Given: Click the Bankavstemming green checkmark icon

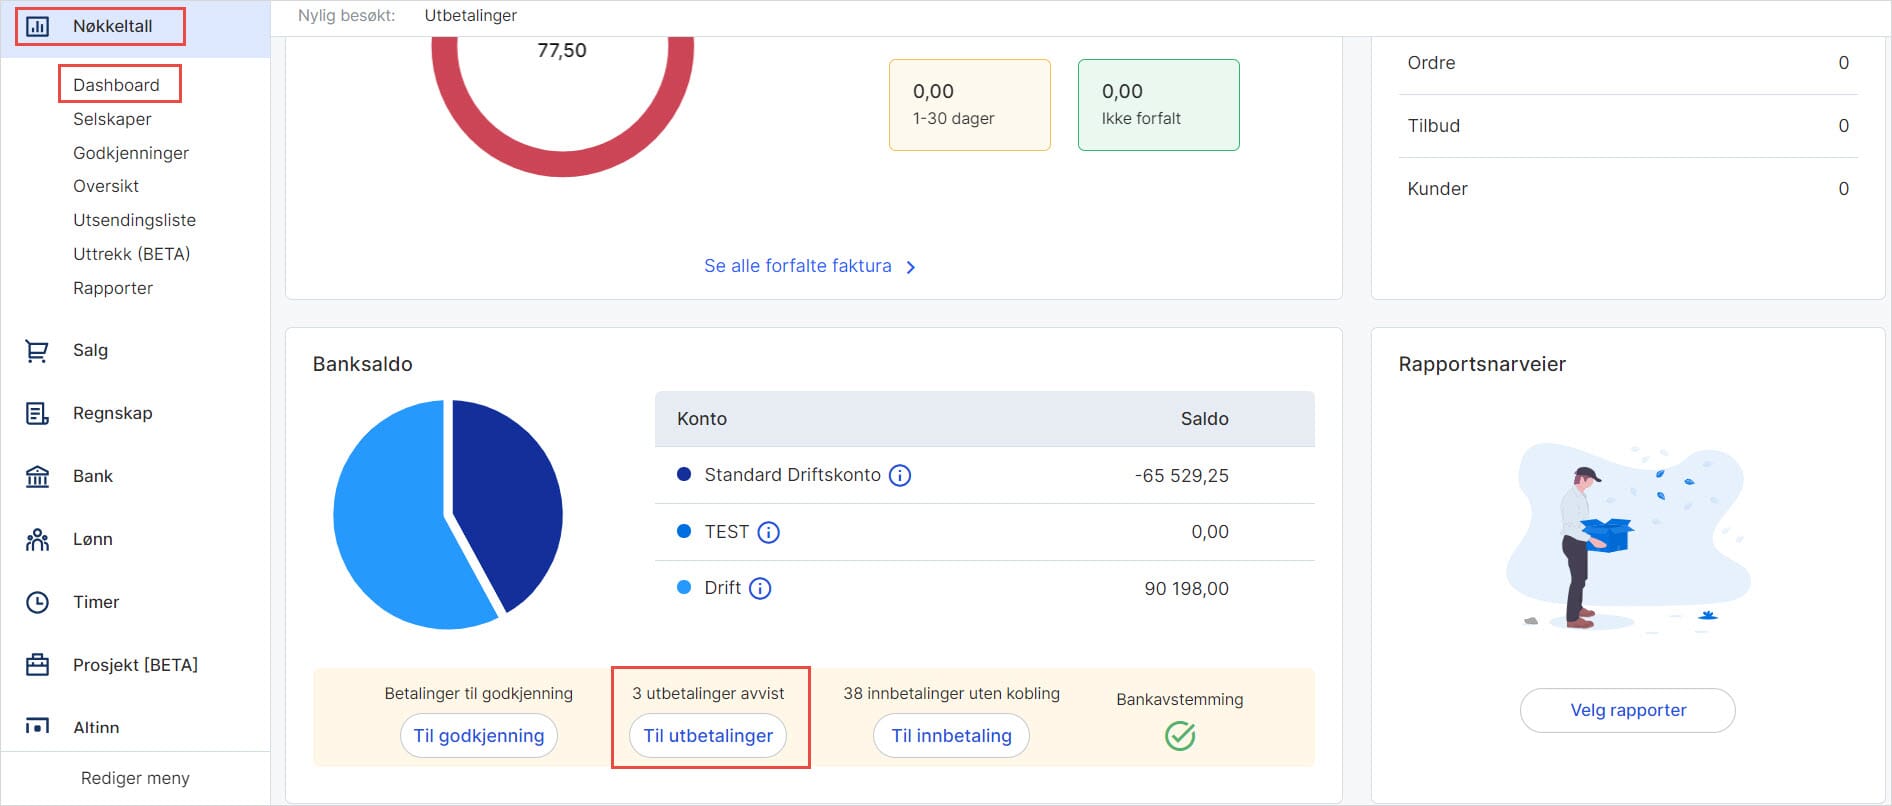Looking at the screenshot, I should point(1180,736).
